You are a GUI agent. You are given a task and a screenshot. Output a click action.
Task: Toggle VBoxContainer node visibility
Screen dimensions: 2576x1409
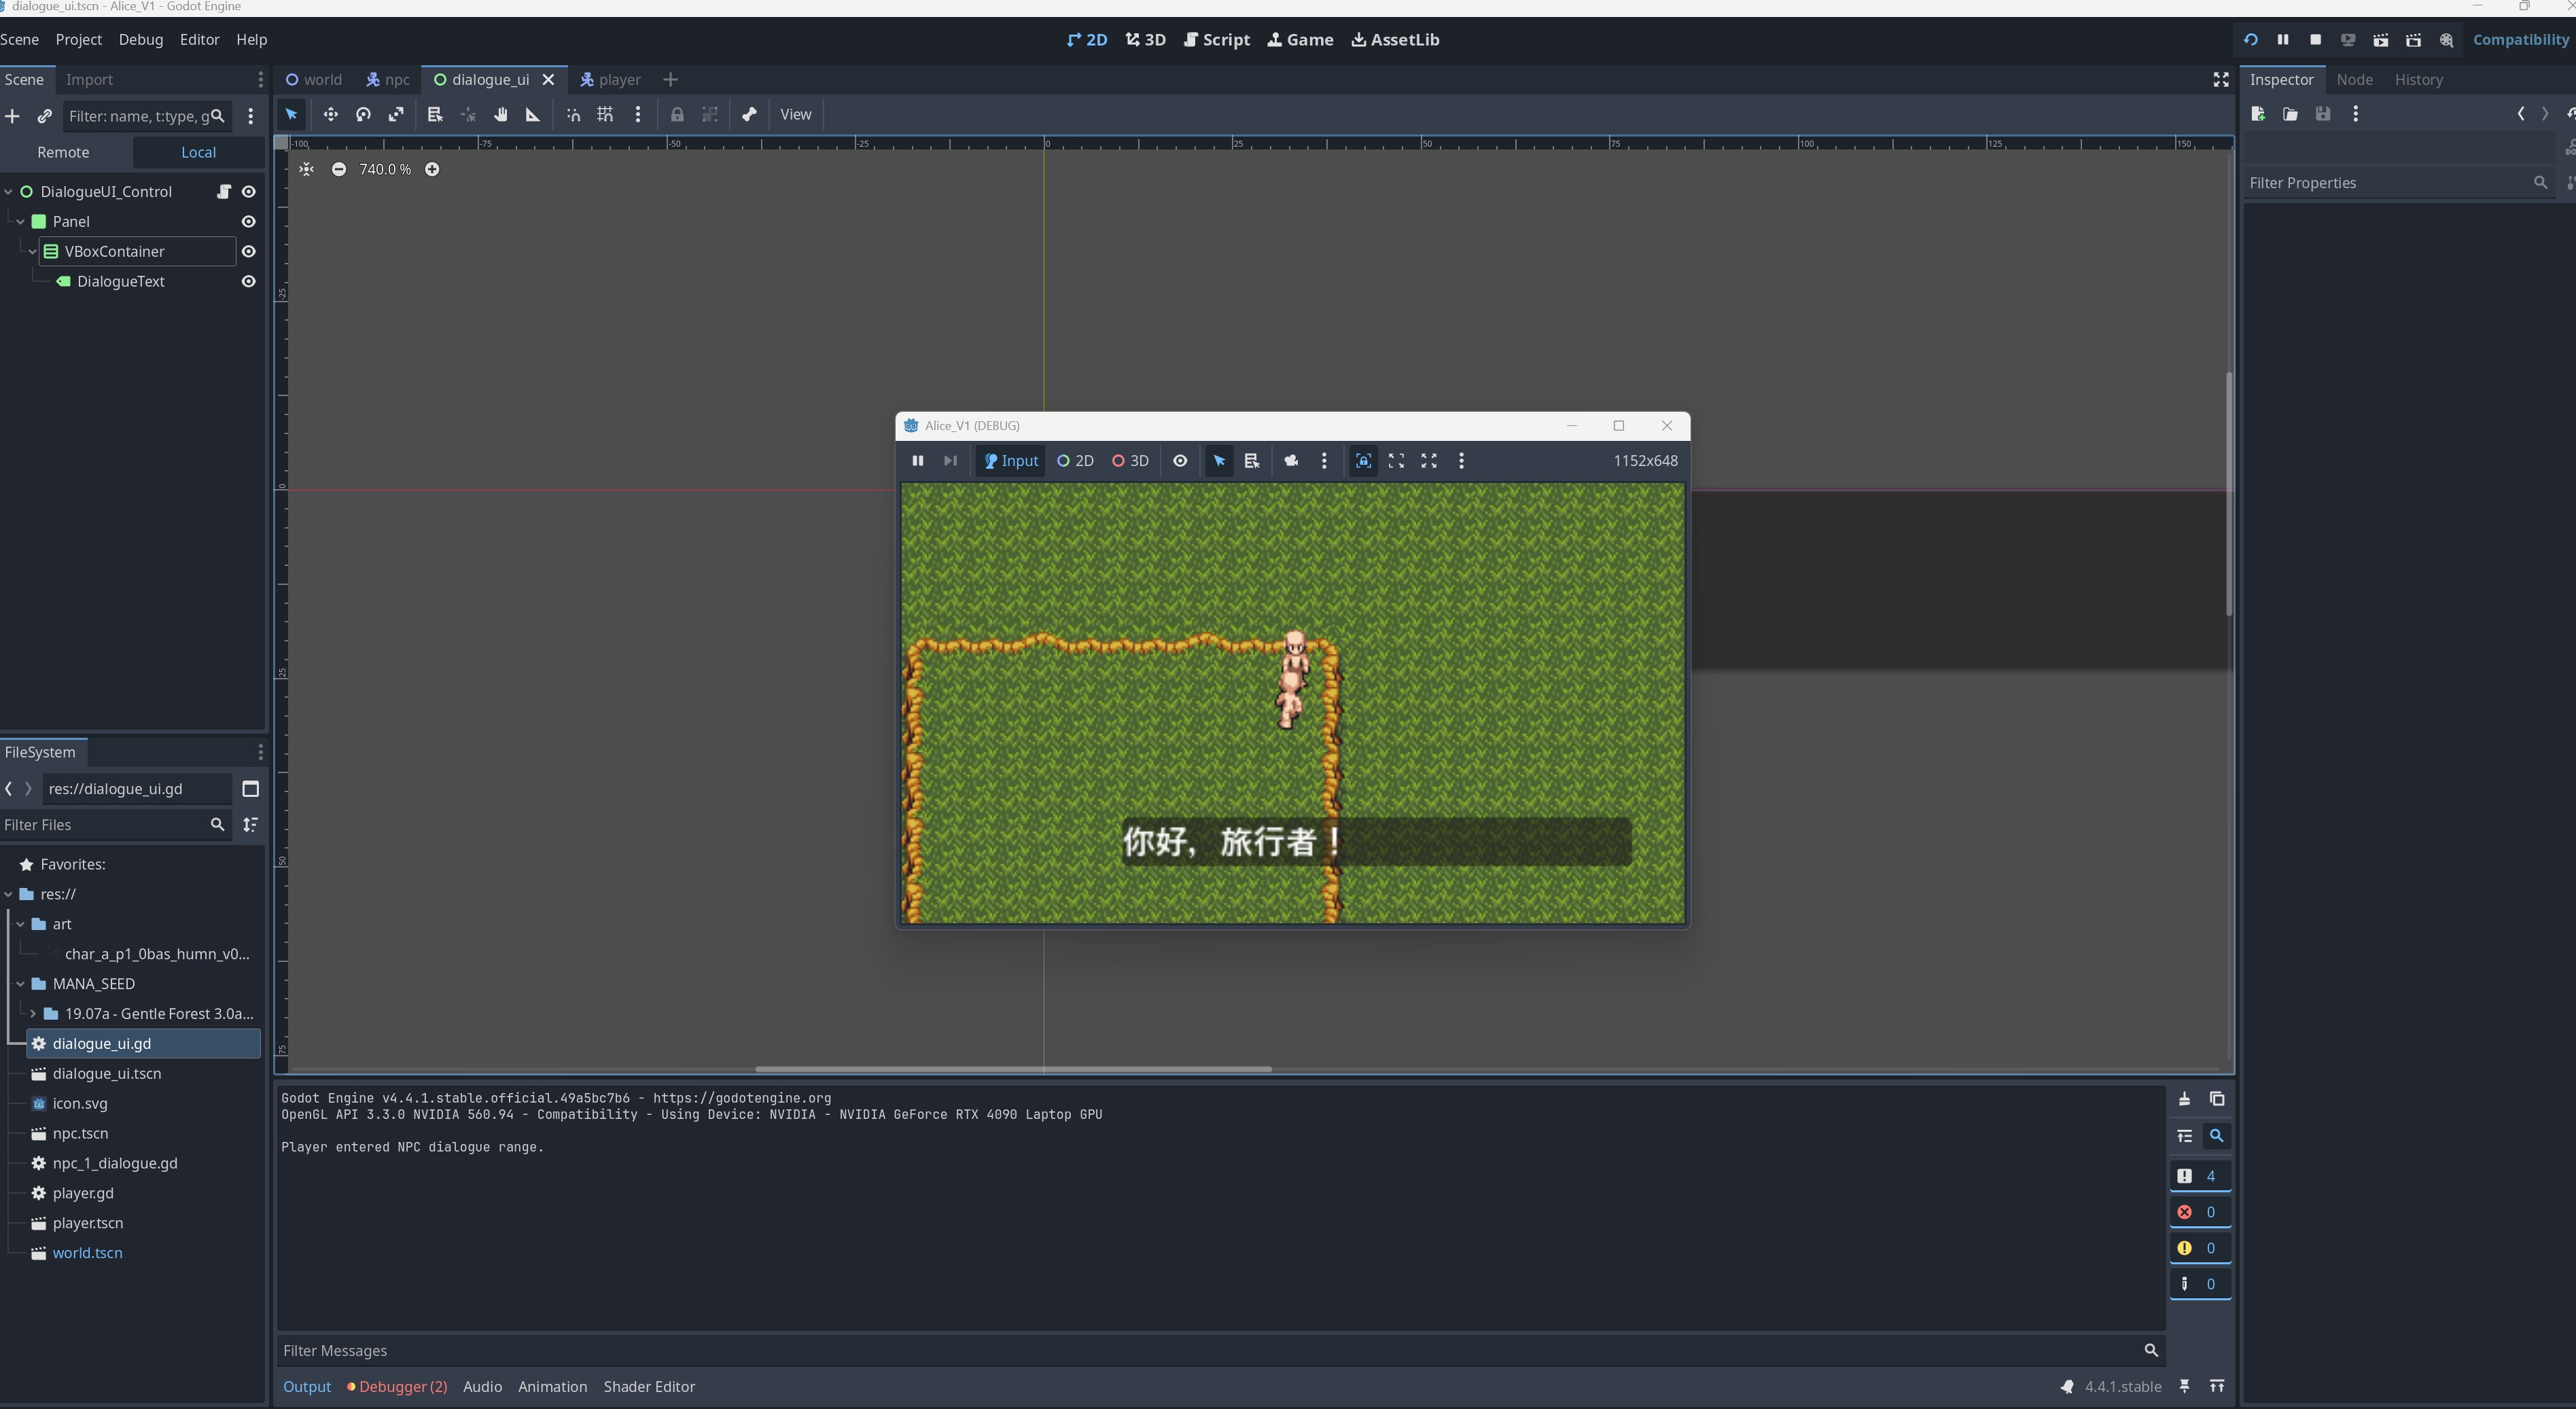(249, 251)
